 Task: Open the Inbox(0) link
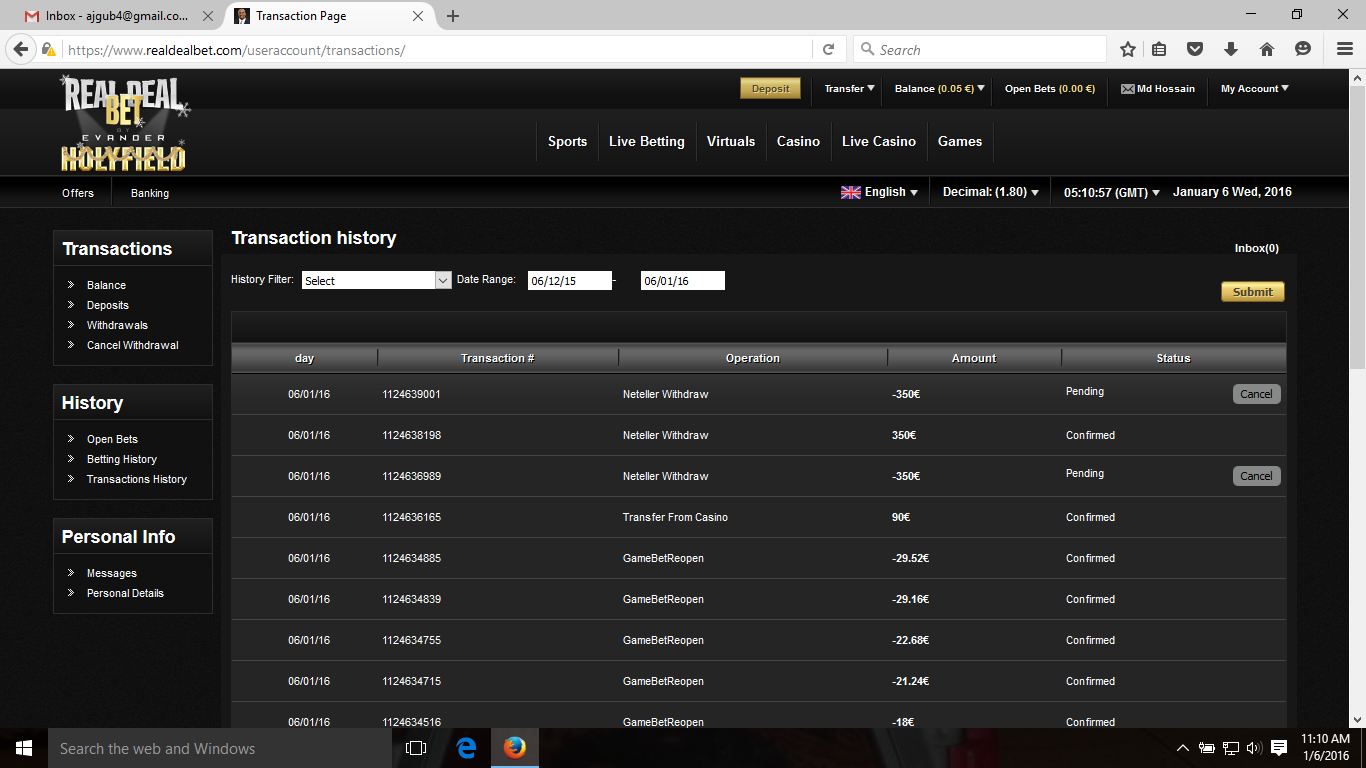1256,248
